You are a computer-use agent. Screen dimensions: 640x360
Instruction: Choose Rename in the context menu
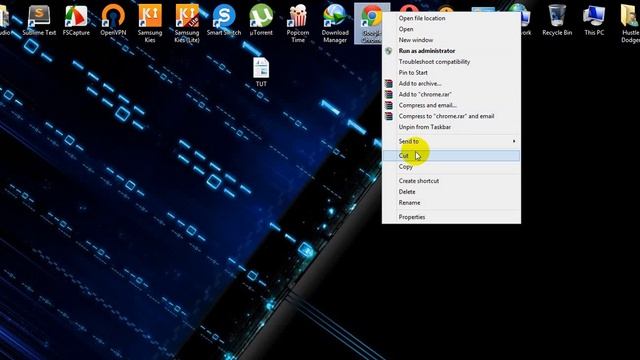click(x=451, y=202)
